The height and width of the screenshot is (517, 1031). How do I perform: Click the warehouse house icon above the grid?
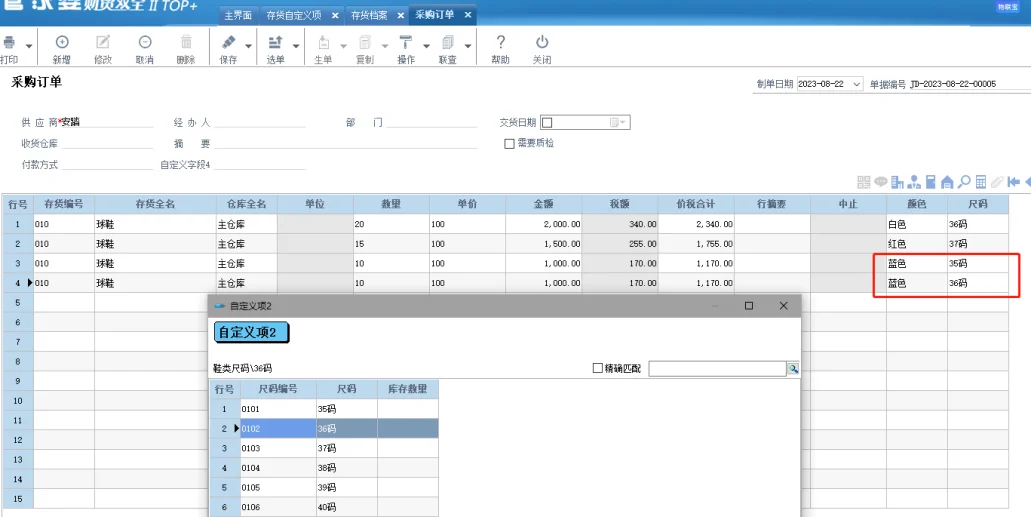point(947,182)
